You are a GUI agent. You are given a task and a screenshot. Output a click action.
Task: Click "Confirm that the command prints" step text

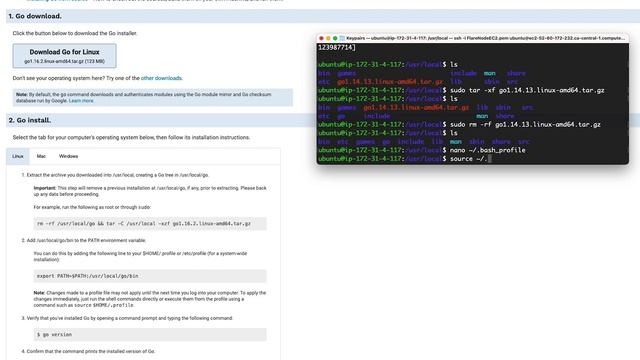91,351
